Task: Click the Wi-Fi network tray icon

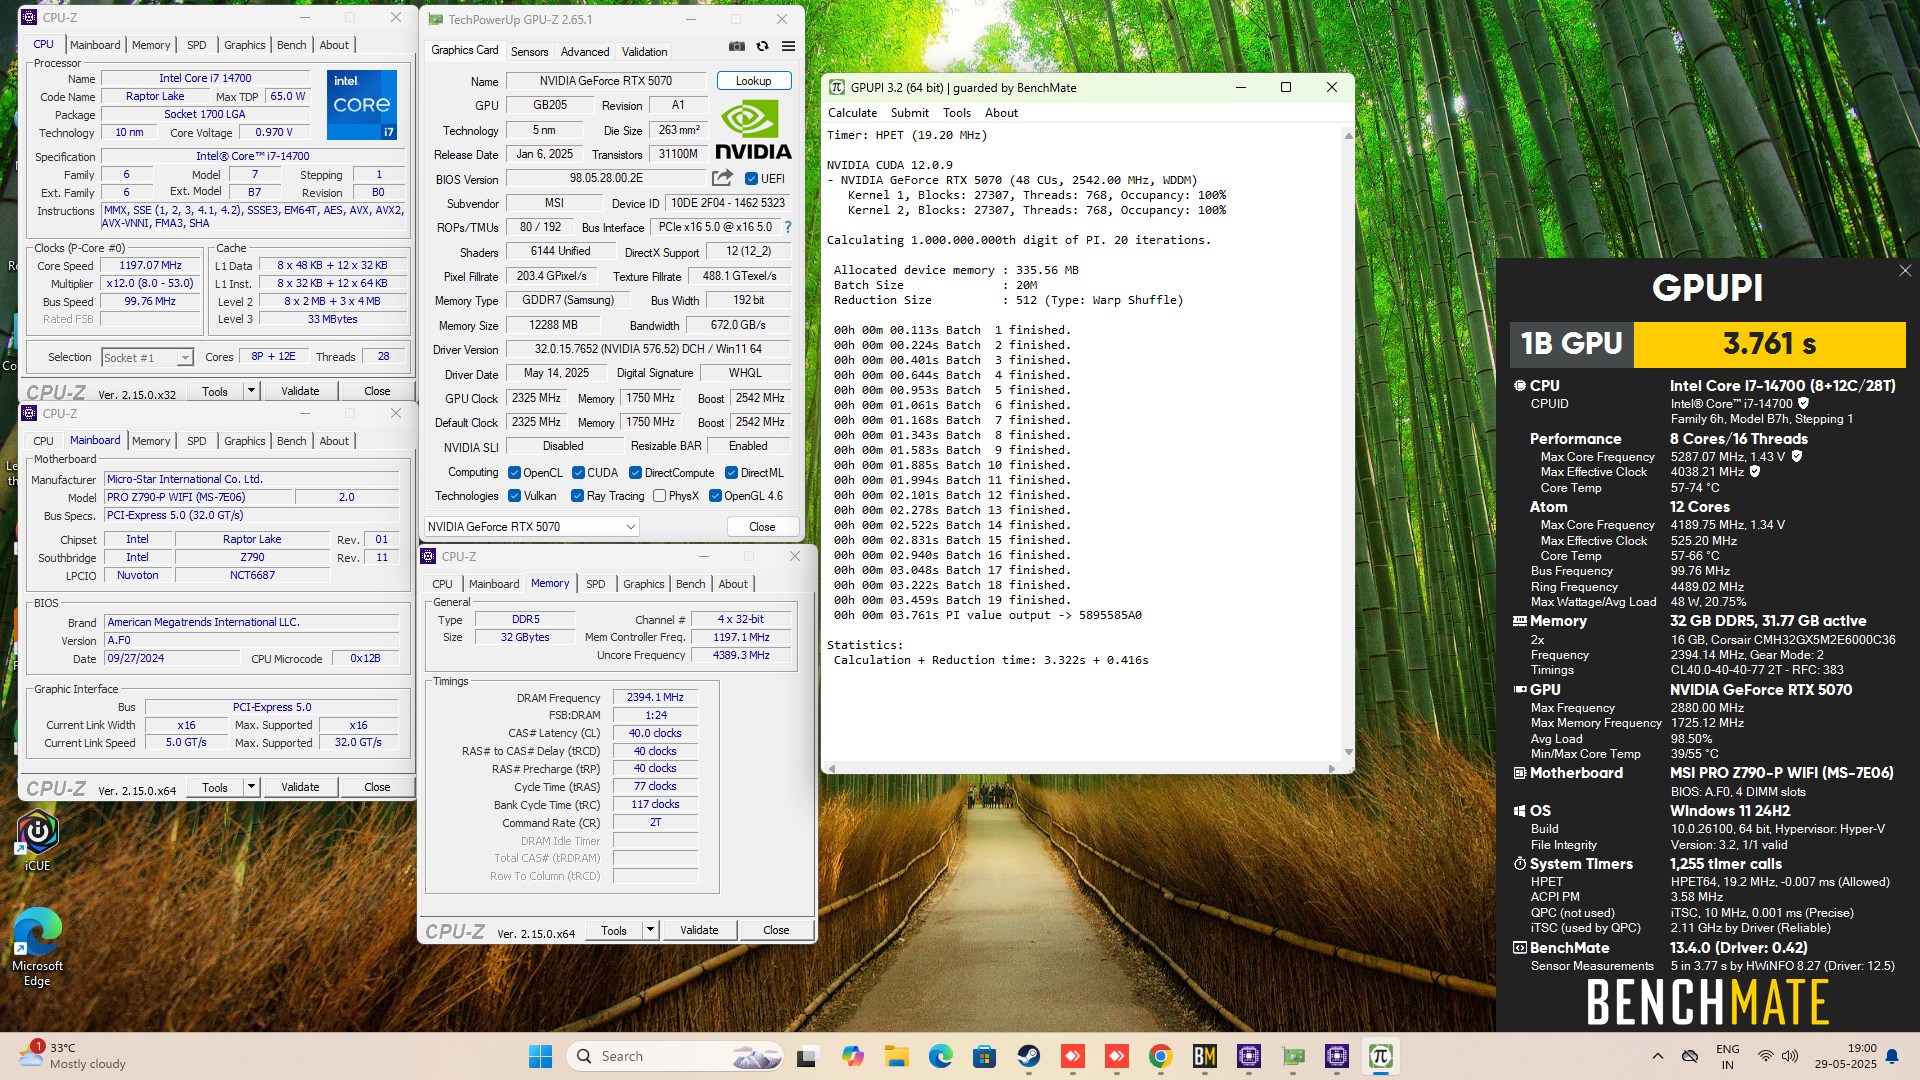Action: tap(1765, 1056)
